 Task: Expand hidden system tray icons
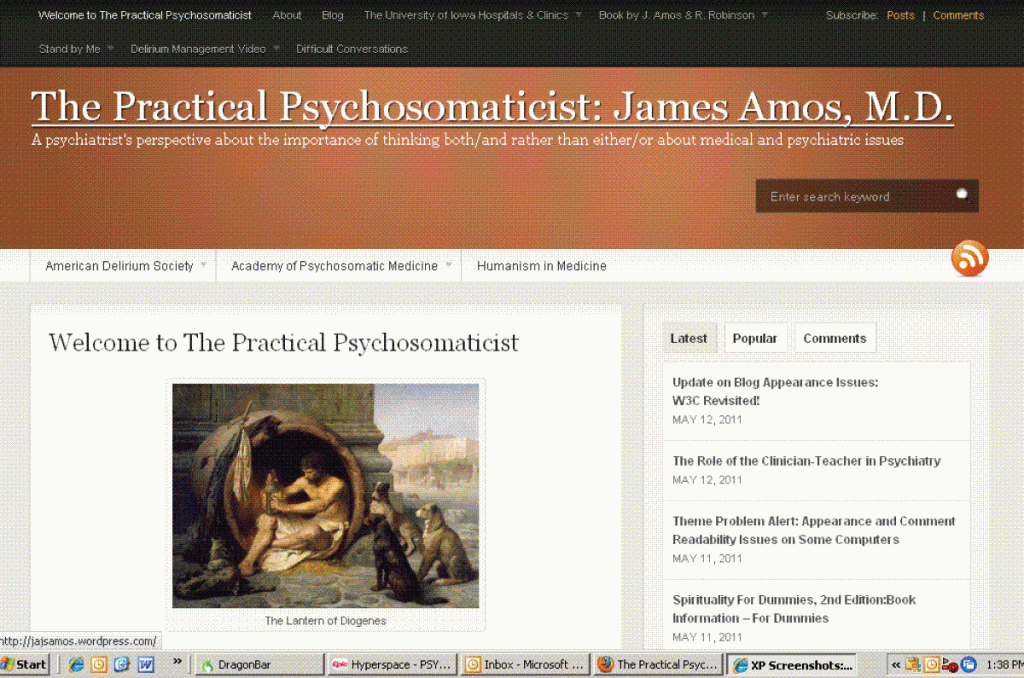pyautogui.click(x=896, y=665)
